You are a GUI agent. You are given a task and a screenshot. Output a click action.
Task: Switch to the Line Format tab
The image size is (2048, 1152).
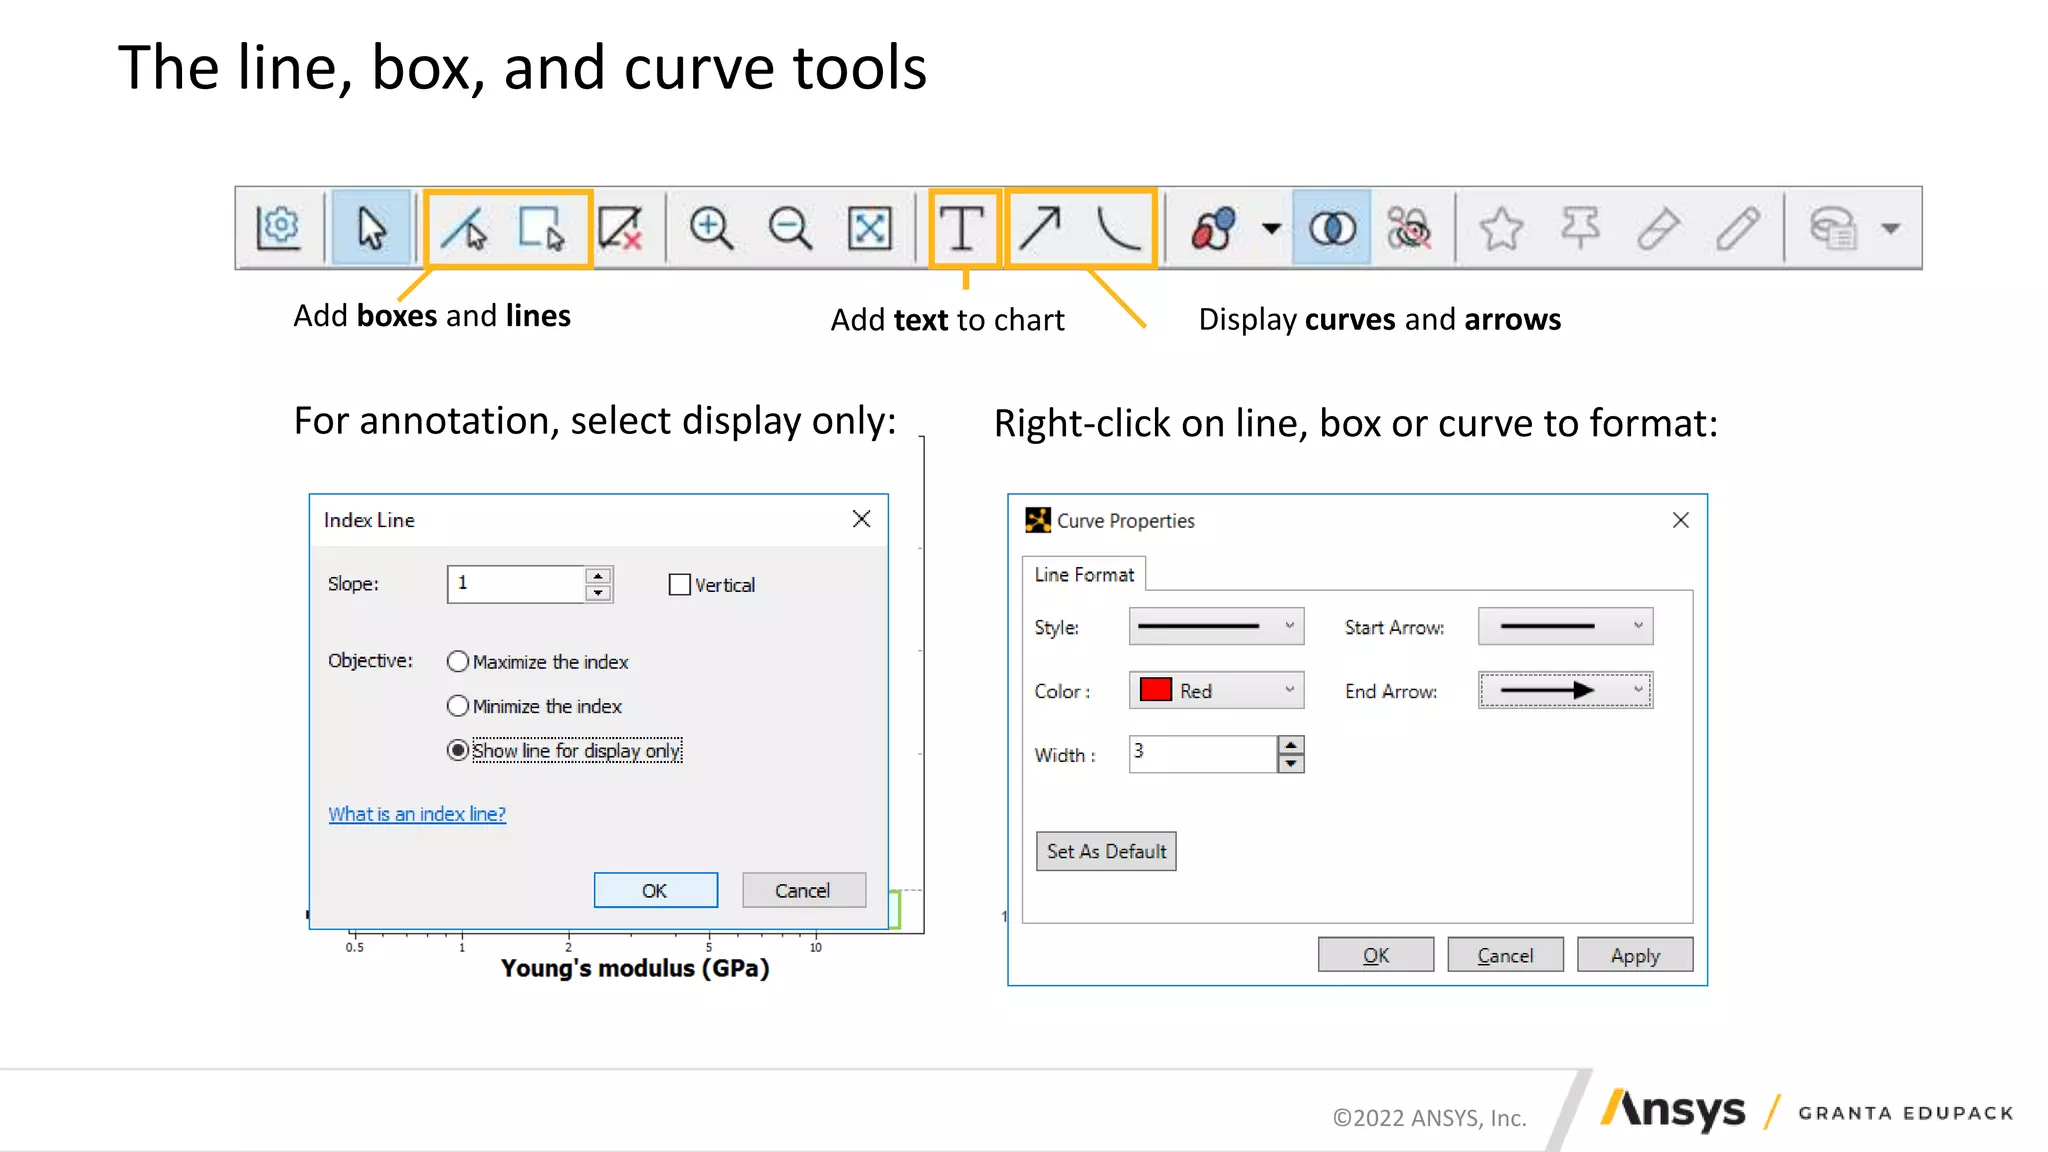pos(1084,575)
